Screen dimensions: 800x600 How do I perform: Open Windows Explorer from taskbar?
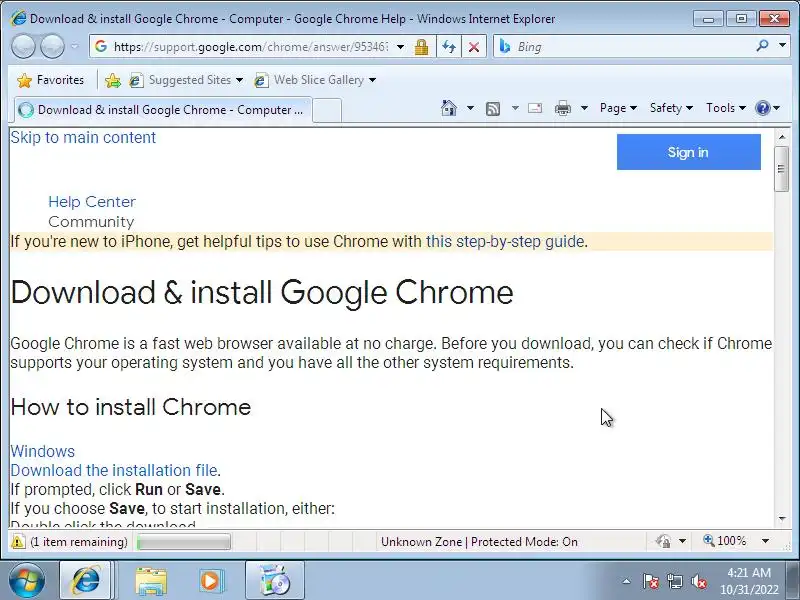coord(150,581)
